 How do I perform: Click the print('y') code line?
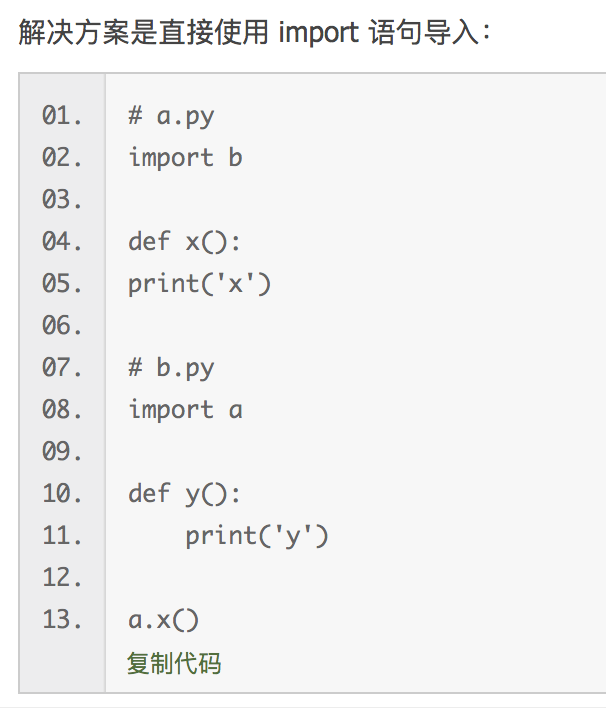tap(256, 536)
